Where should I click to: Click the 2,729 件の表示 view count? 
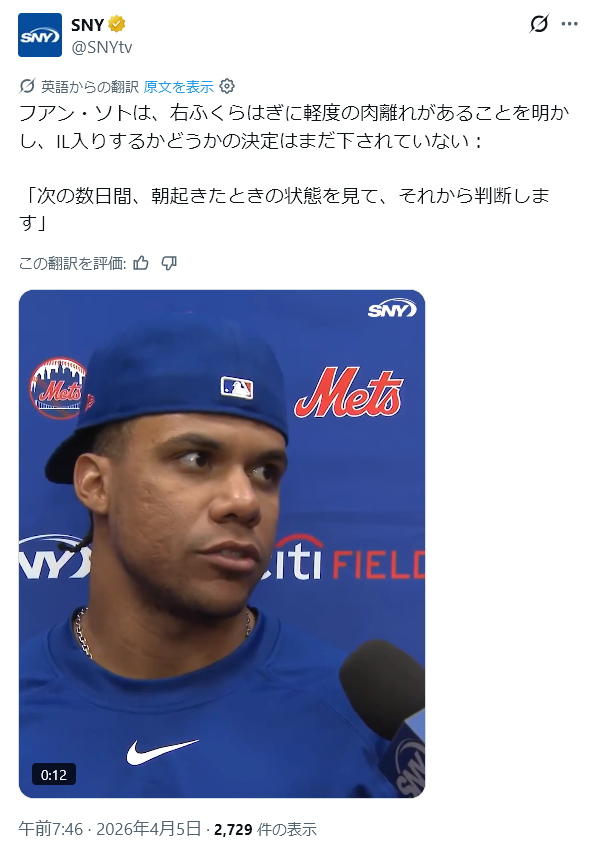(x=265, y=829)
